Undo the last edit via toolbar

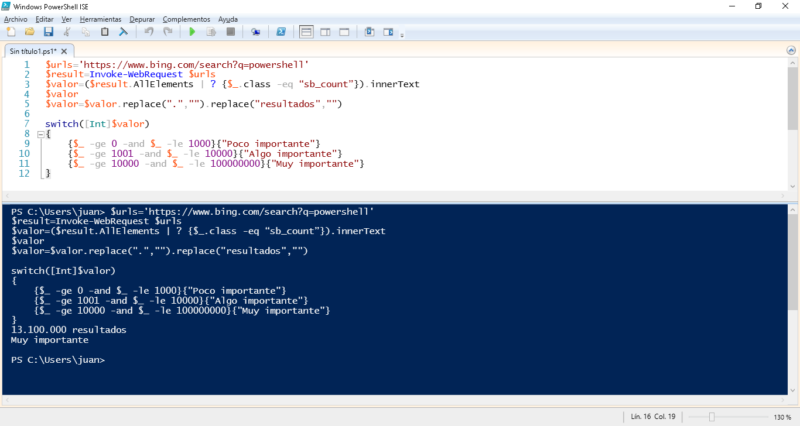pos(150,32)
